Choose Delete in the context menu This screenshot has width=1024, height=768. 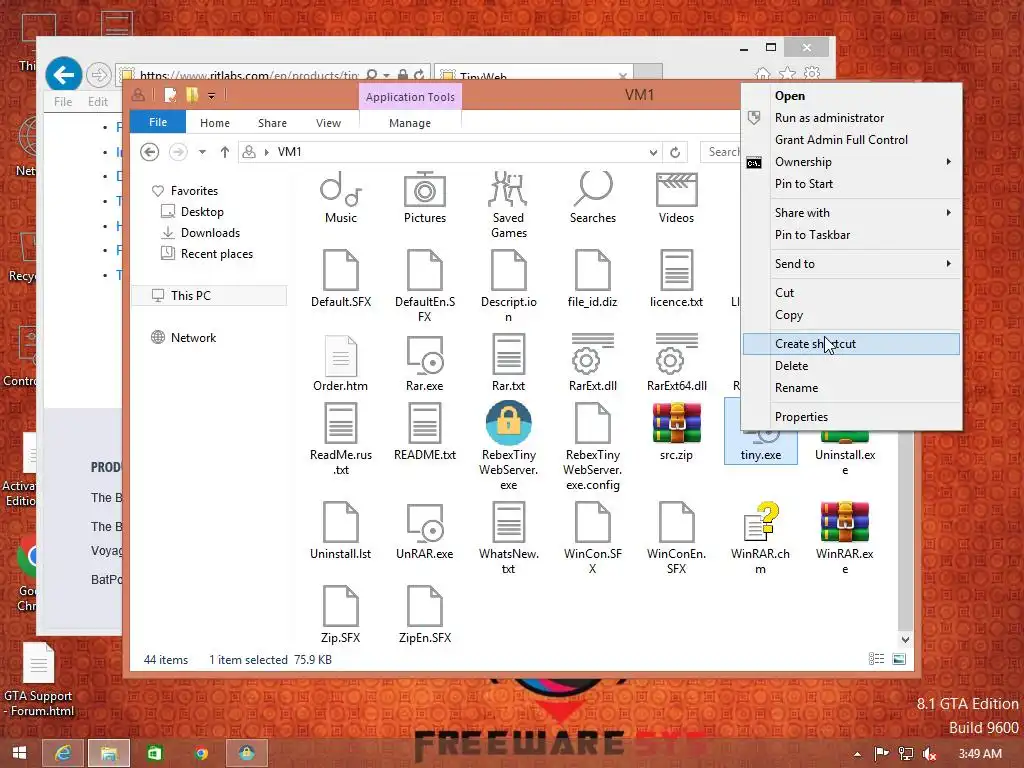click(x=851, y=366)
